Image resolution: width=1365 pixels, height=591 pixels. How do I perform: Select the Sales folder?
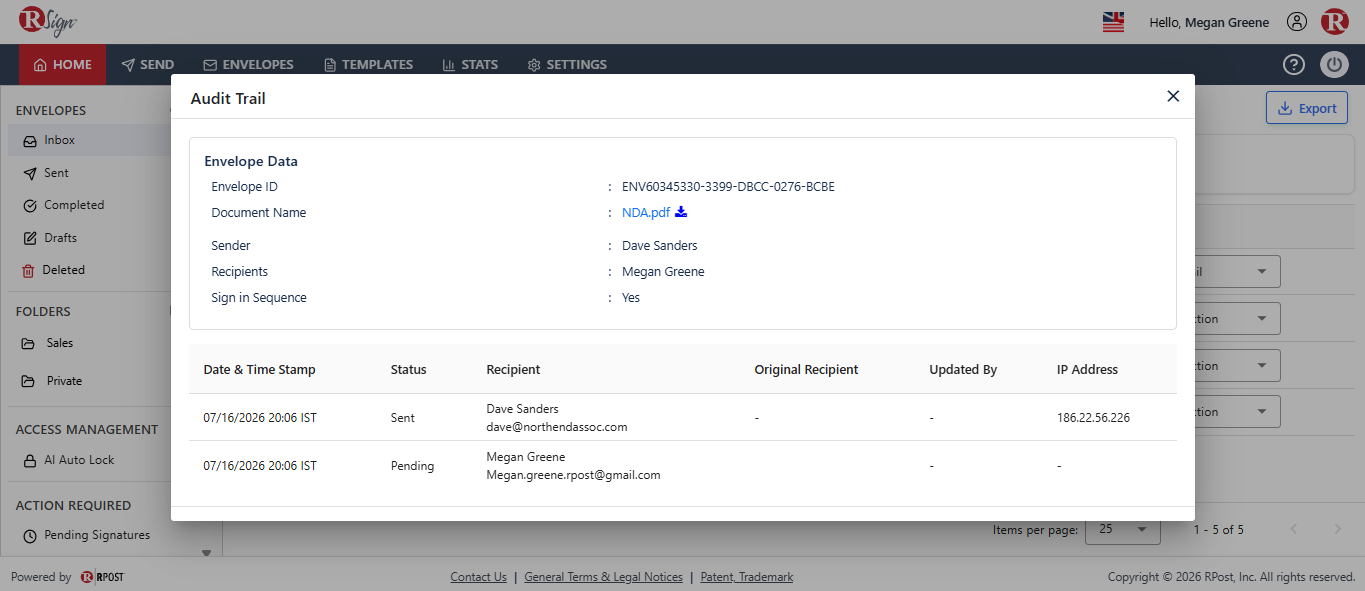click(59, 343)
